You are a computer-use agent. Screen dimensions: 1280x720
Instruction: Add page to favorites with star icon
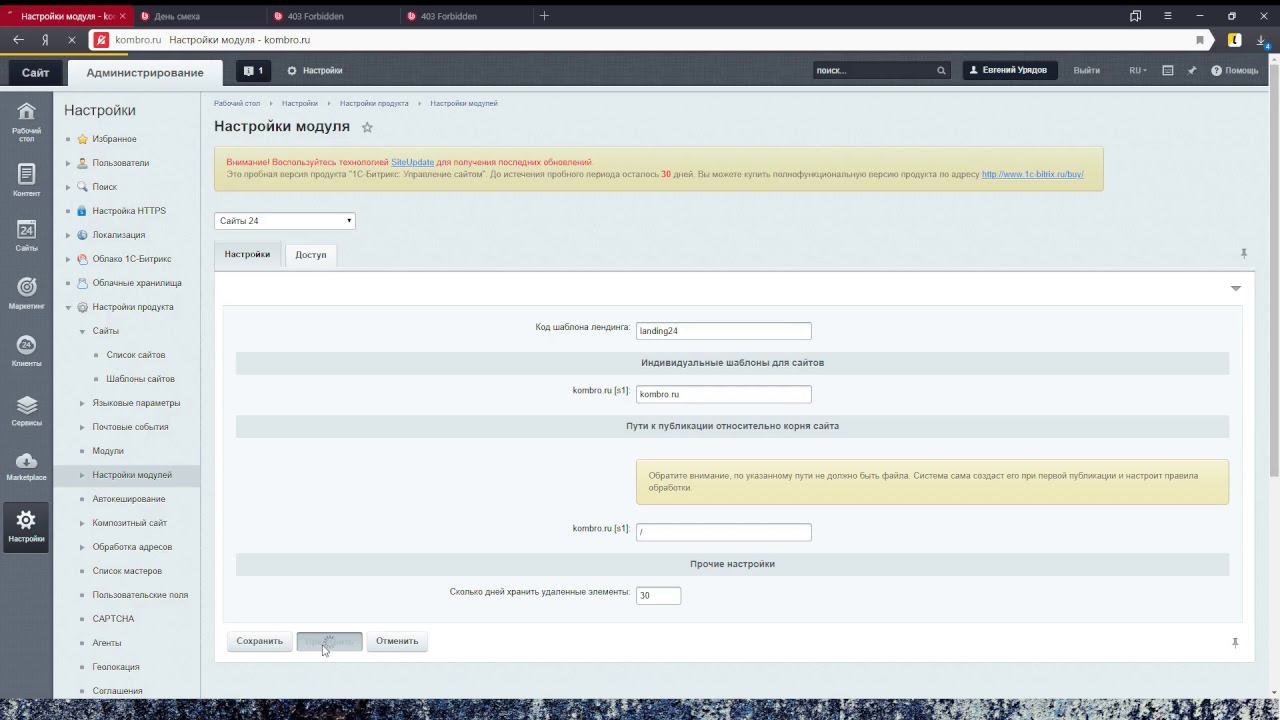tap(367, 127)
